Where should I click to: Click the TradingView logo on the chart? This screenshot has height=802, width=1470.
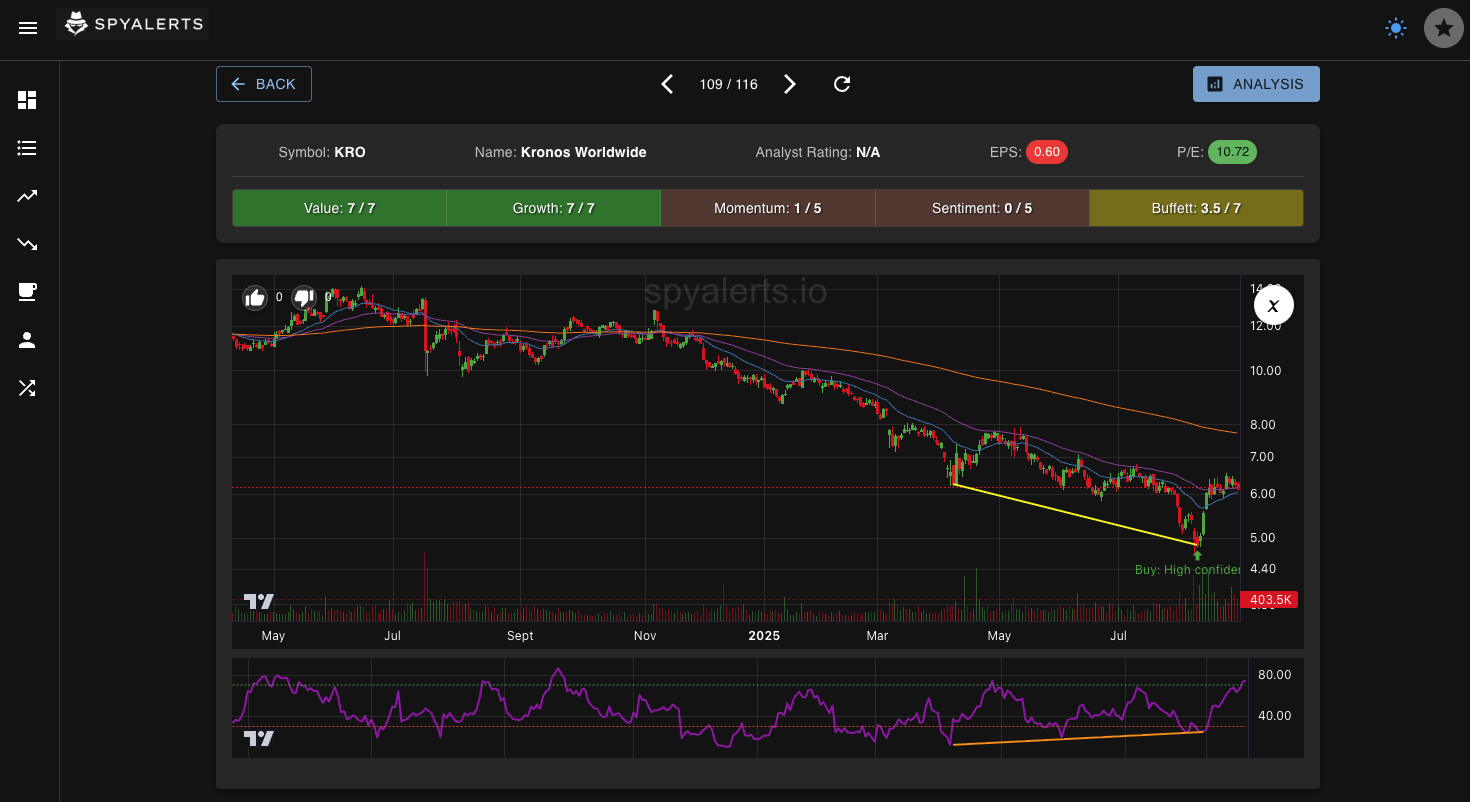258,600
